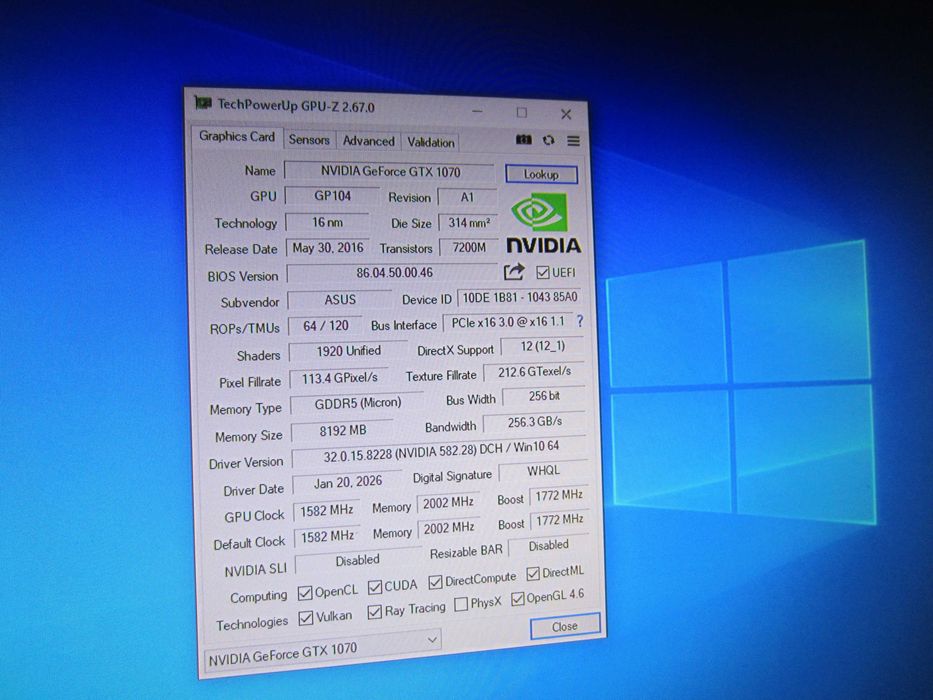This screenshot has width=933, height=700.
Task: Click the refresh icon in GPU-Z
Action: pyautogui.click(x=549, y=140)
